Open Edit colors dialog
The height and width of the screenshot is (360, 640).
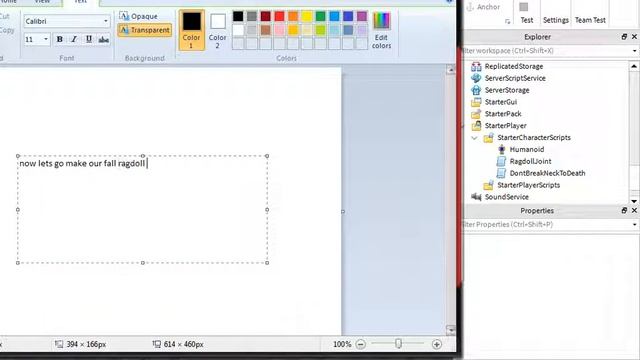pyautogui.click(x=381, y=31)
